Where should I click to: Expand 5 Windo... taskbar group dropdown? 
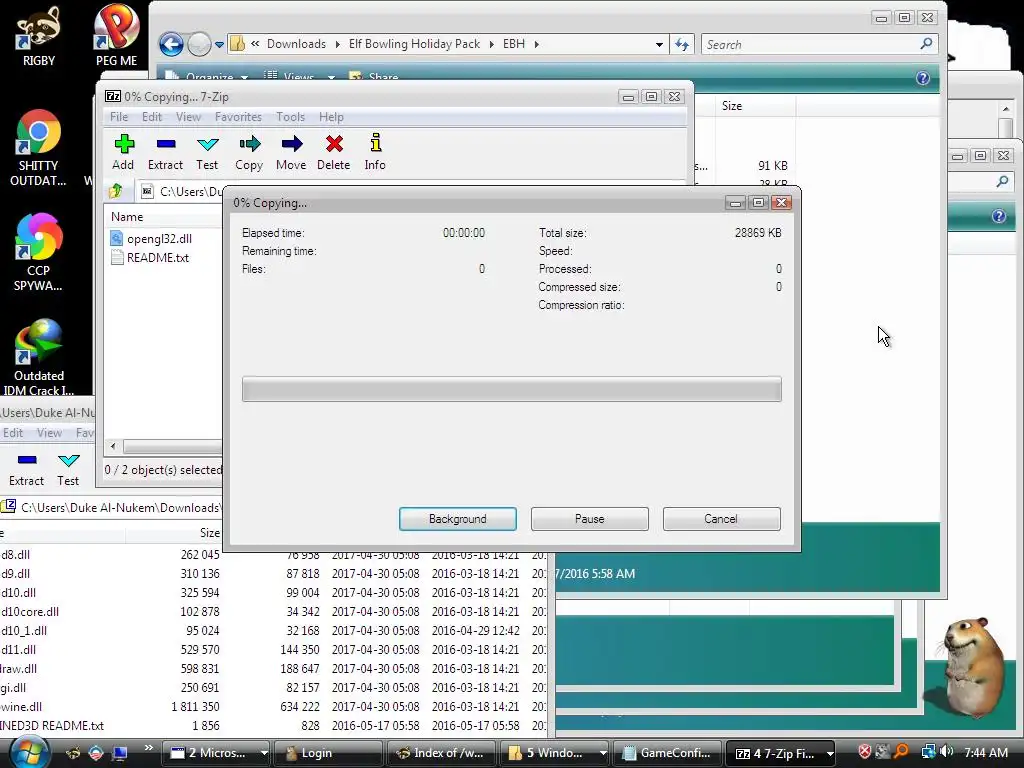tap(603, 753)
